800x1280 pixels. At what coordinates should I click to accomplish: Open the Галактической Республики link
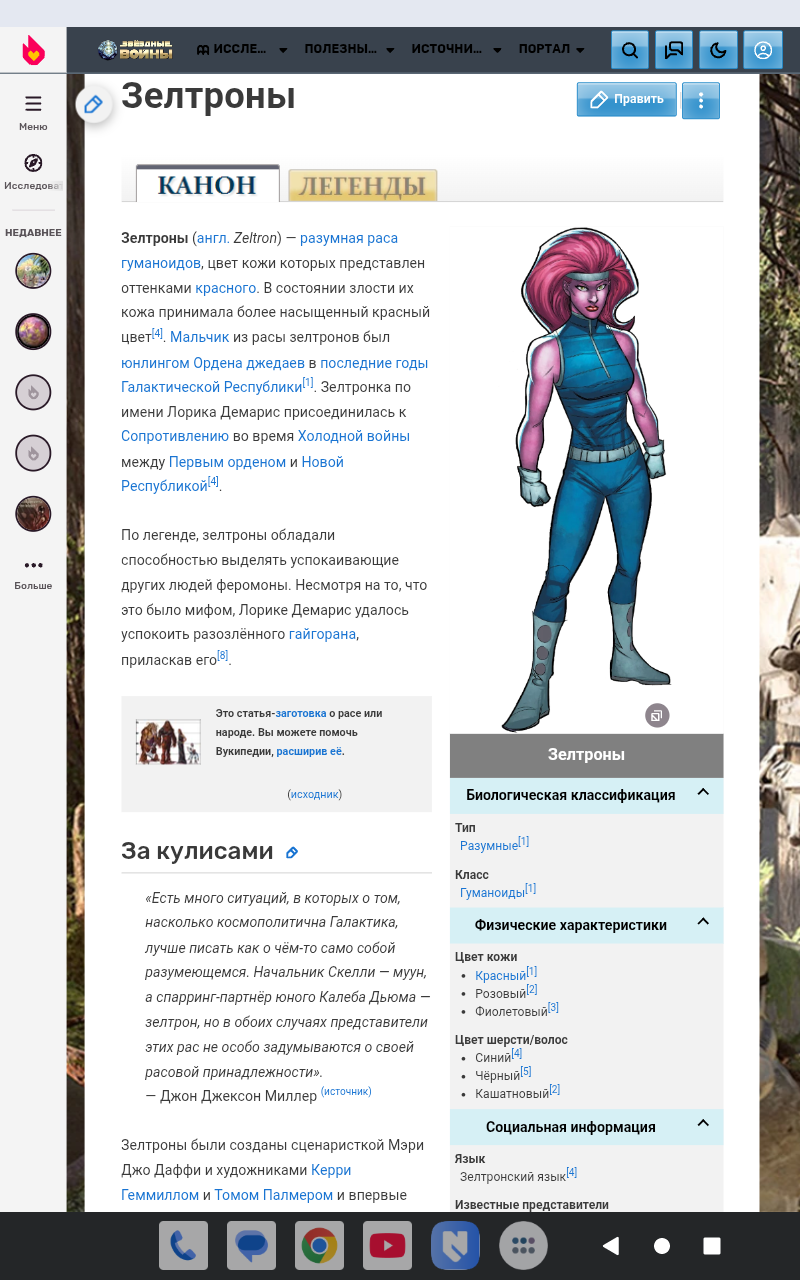(211, 387)
